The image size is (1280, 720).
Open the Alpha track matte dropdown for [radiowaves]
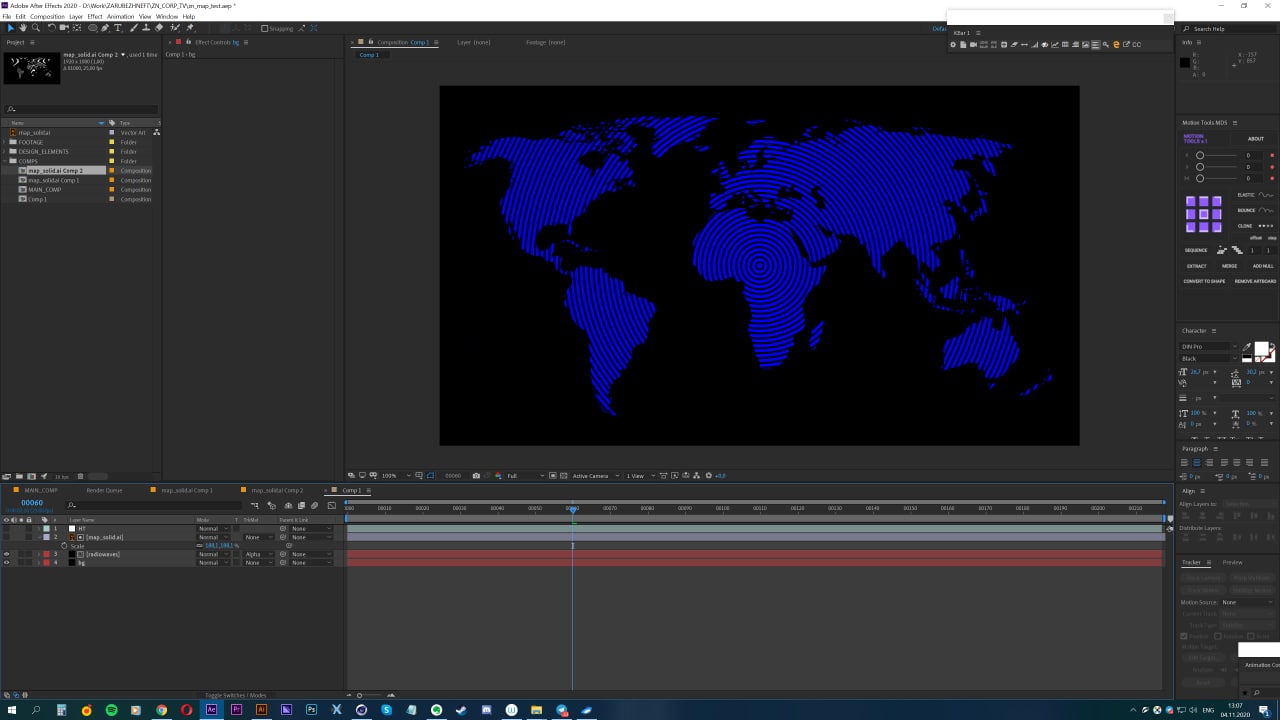pyautogui.click(x=258, y=554)
